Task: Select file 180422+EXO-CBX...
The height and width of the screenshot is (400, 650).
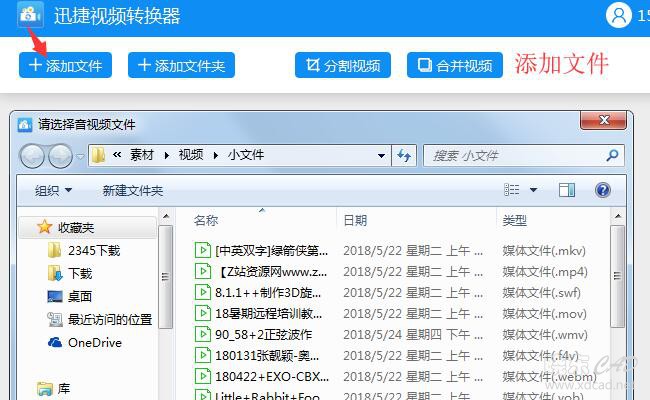Action: [272, 376]
